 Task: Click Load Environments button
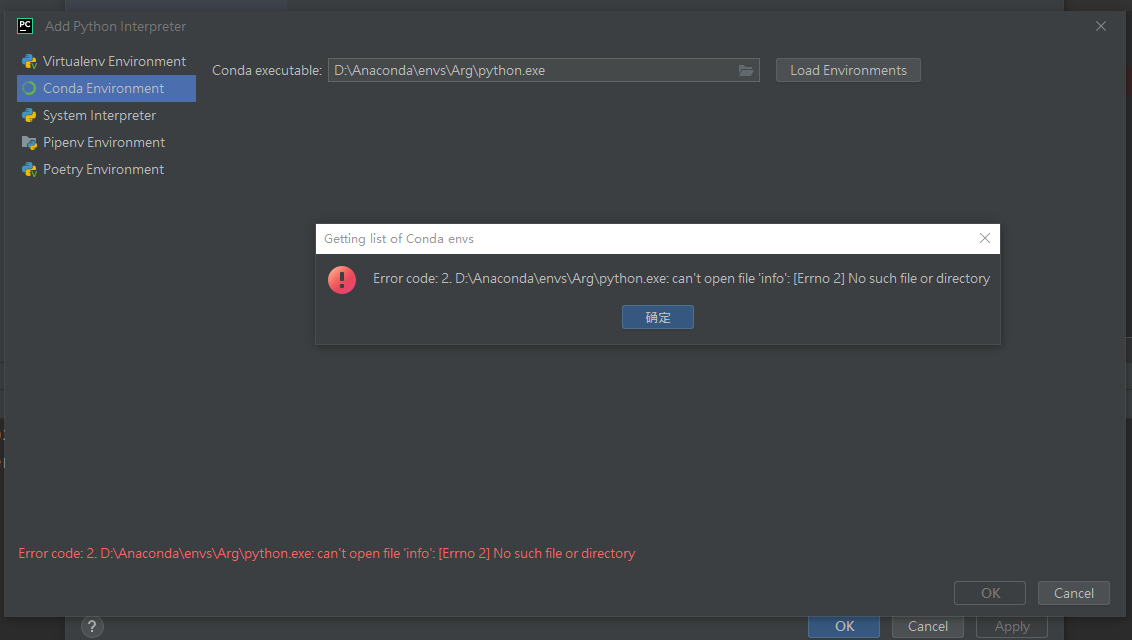tap(848, 70)
